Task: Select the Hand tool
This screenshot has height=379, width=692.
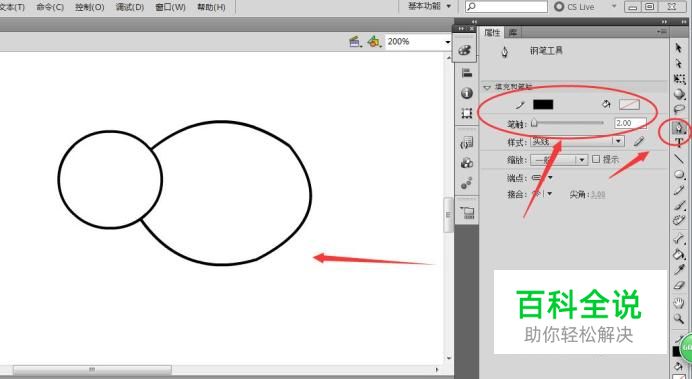Action: click(679, 303)
